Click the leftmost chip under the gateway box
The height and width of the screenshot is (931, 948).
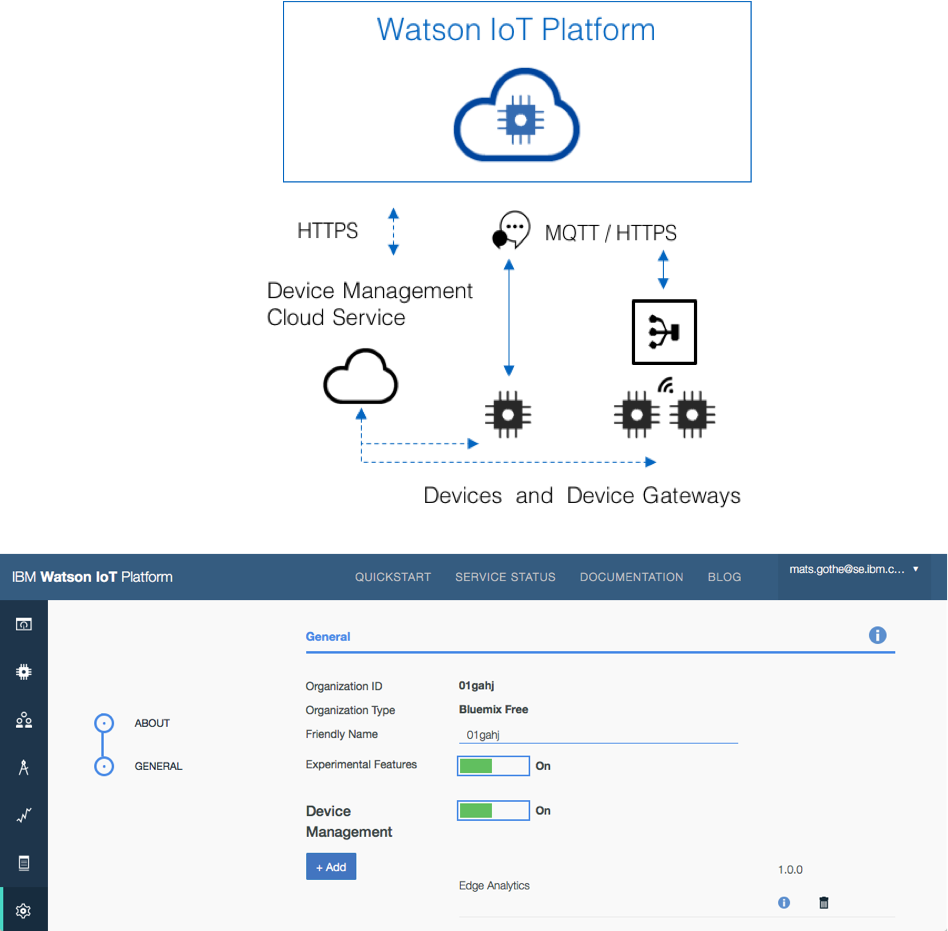point(637,415)
